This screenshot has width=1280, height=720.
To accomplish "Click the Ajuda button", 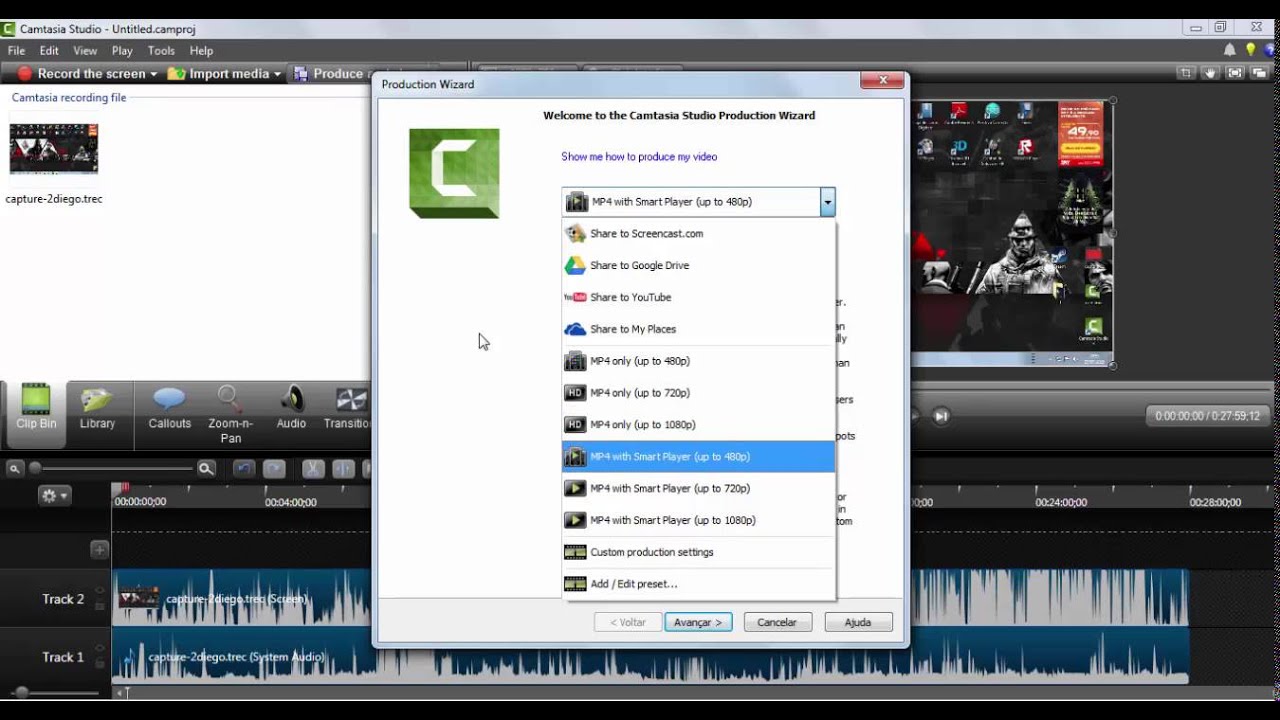I will pyautogui.click(x=858, y=622).
